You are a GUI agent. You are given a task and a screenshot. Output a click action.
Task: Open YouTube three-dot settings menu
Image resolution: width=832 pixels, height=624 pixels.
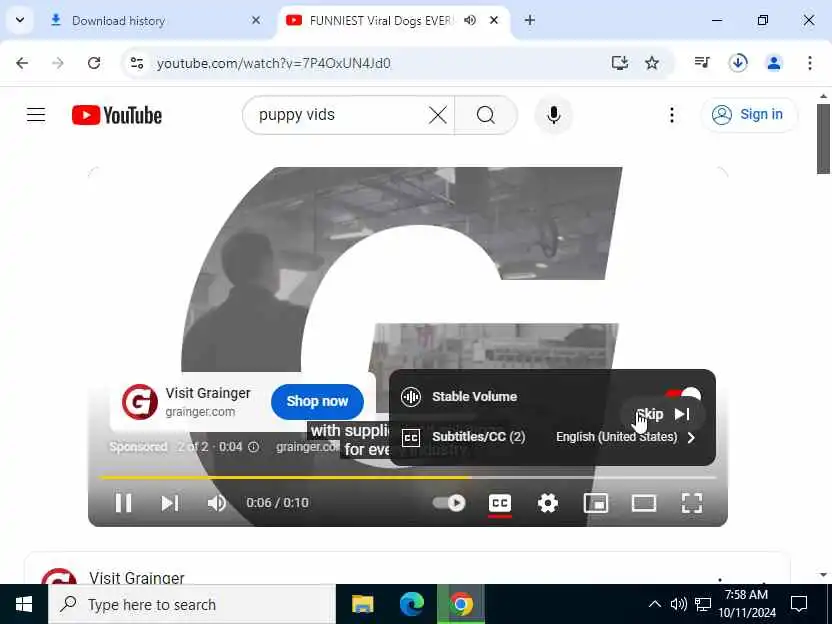[x=672, y=115]
